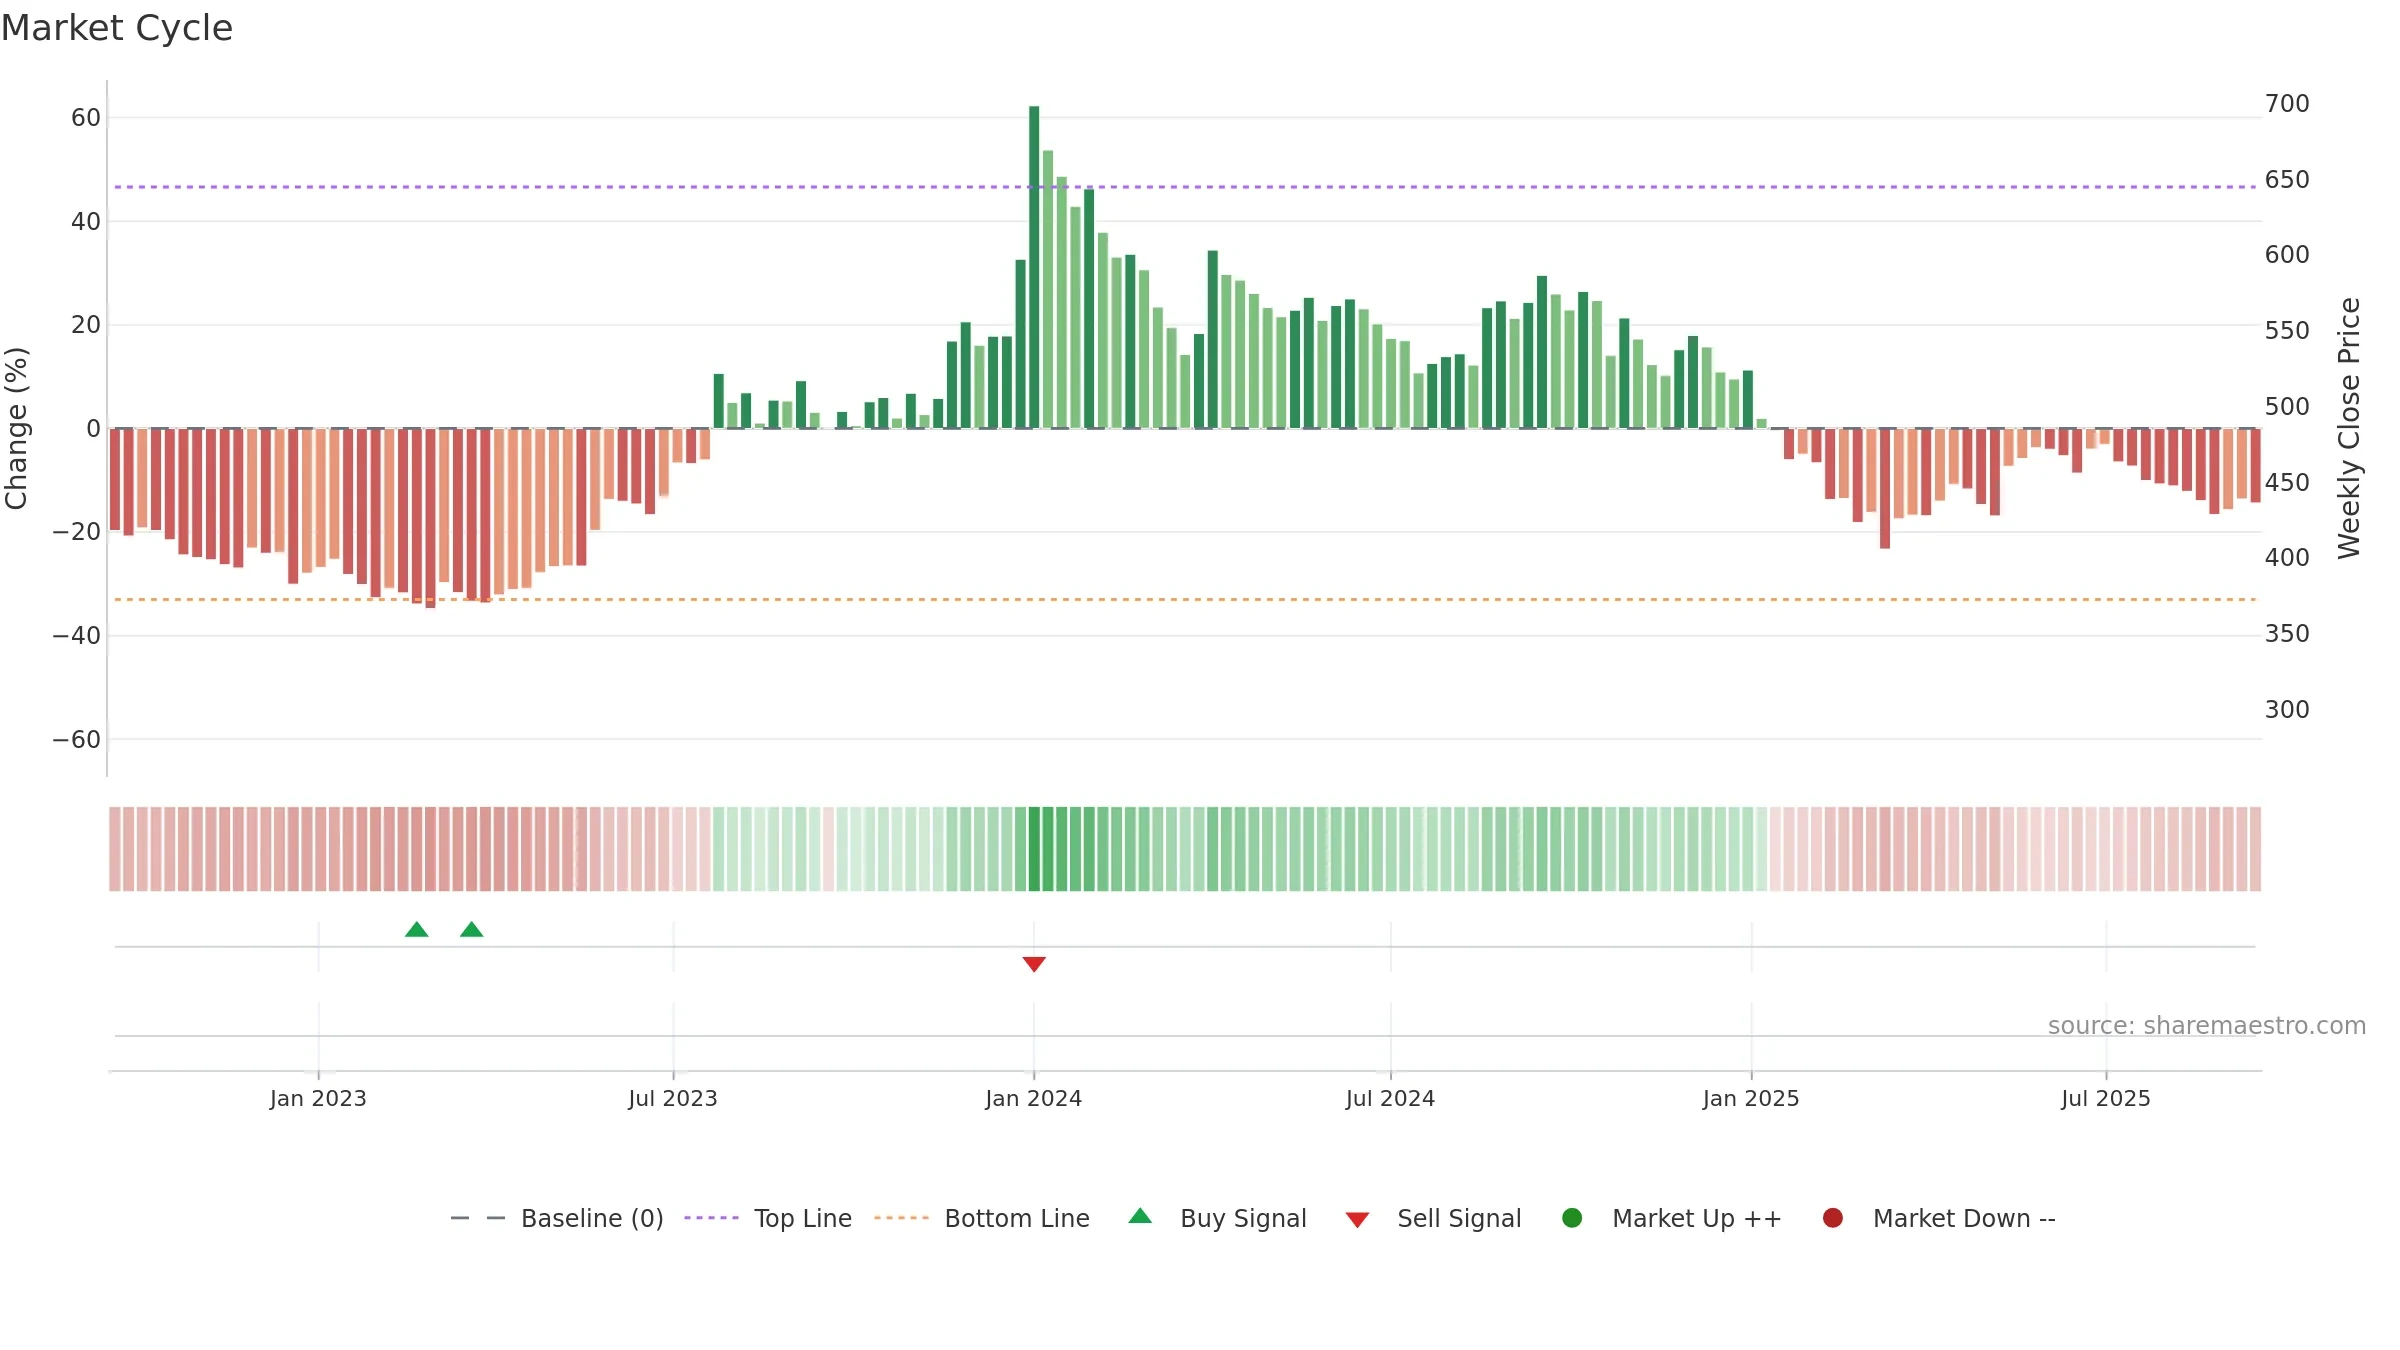Click the Jul 2024 axis label

[1390, 1099]
